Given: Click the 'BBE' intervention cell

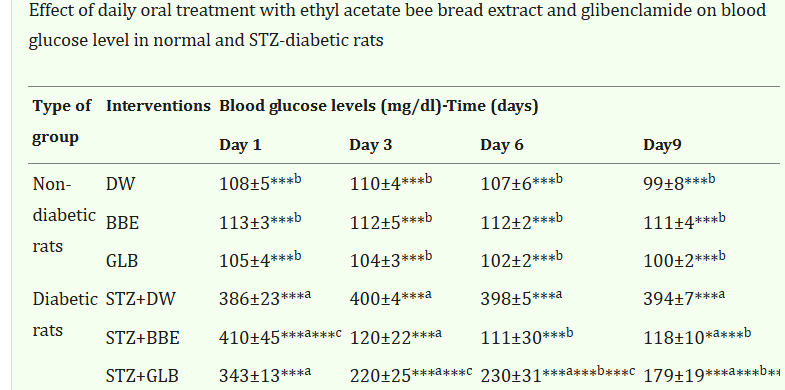Looking at the screenshot, I should (122, 223).
